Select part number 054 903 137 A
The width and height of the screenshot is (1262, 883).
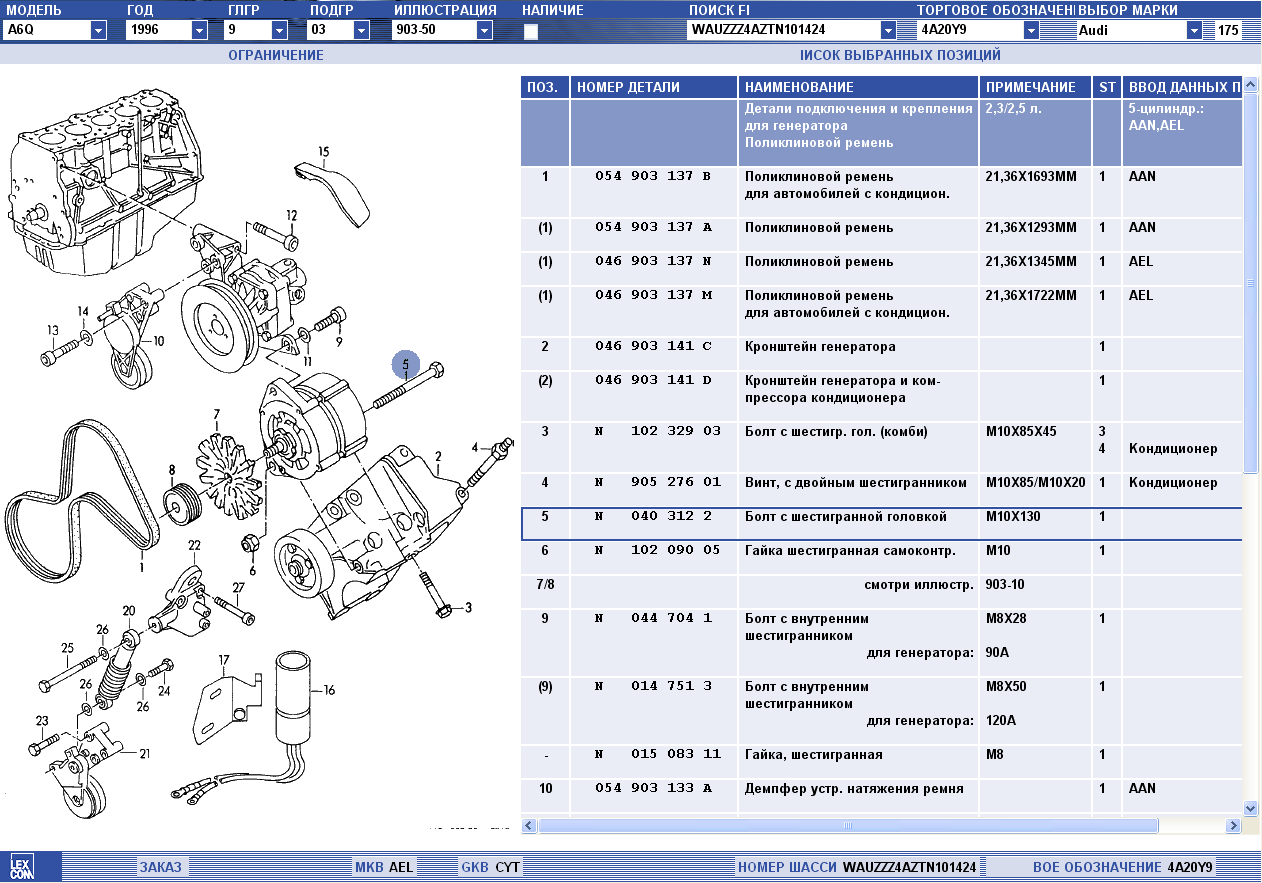(x=653, y=227)
